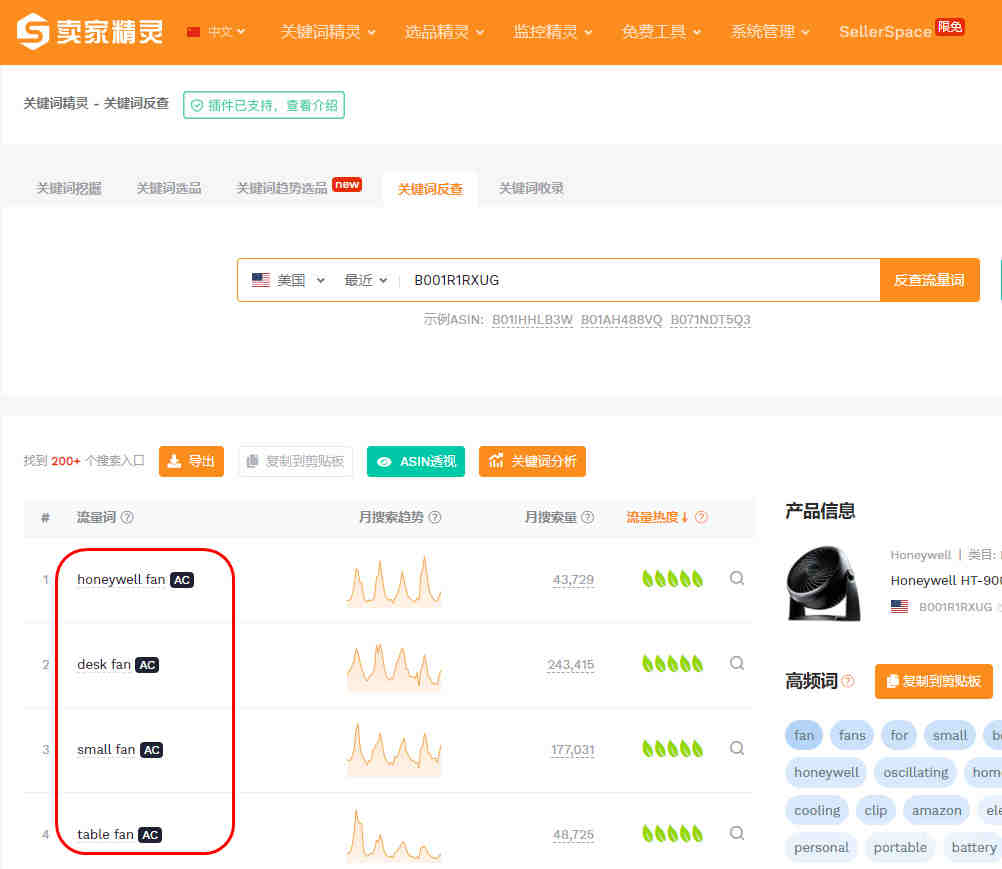Click the SellerSprite logo icon

[33, 31]
